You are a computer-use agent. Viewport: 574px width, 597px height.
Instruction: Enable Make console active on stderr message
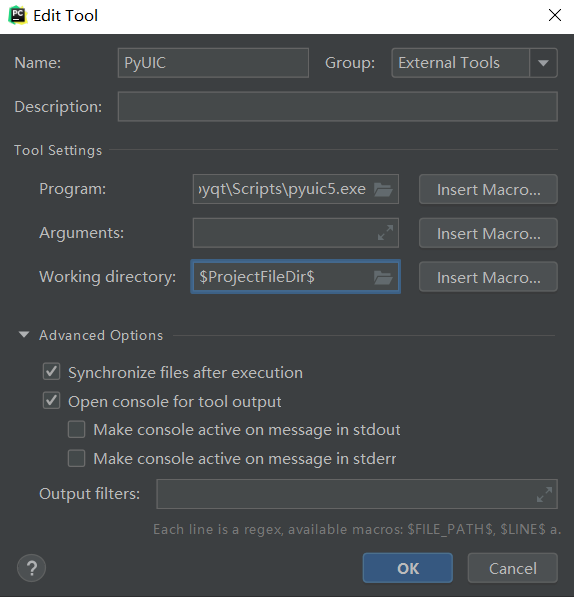coord(77,458)
